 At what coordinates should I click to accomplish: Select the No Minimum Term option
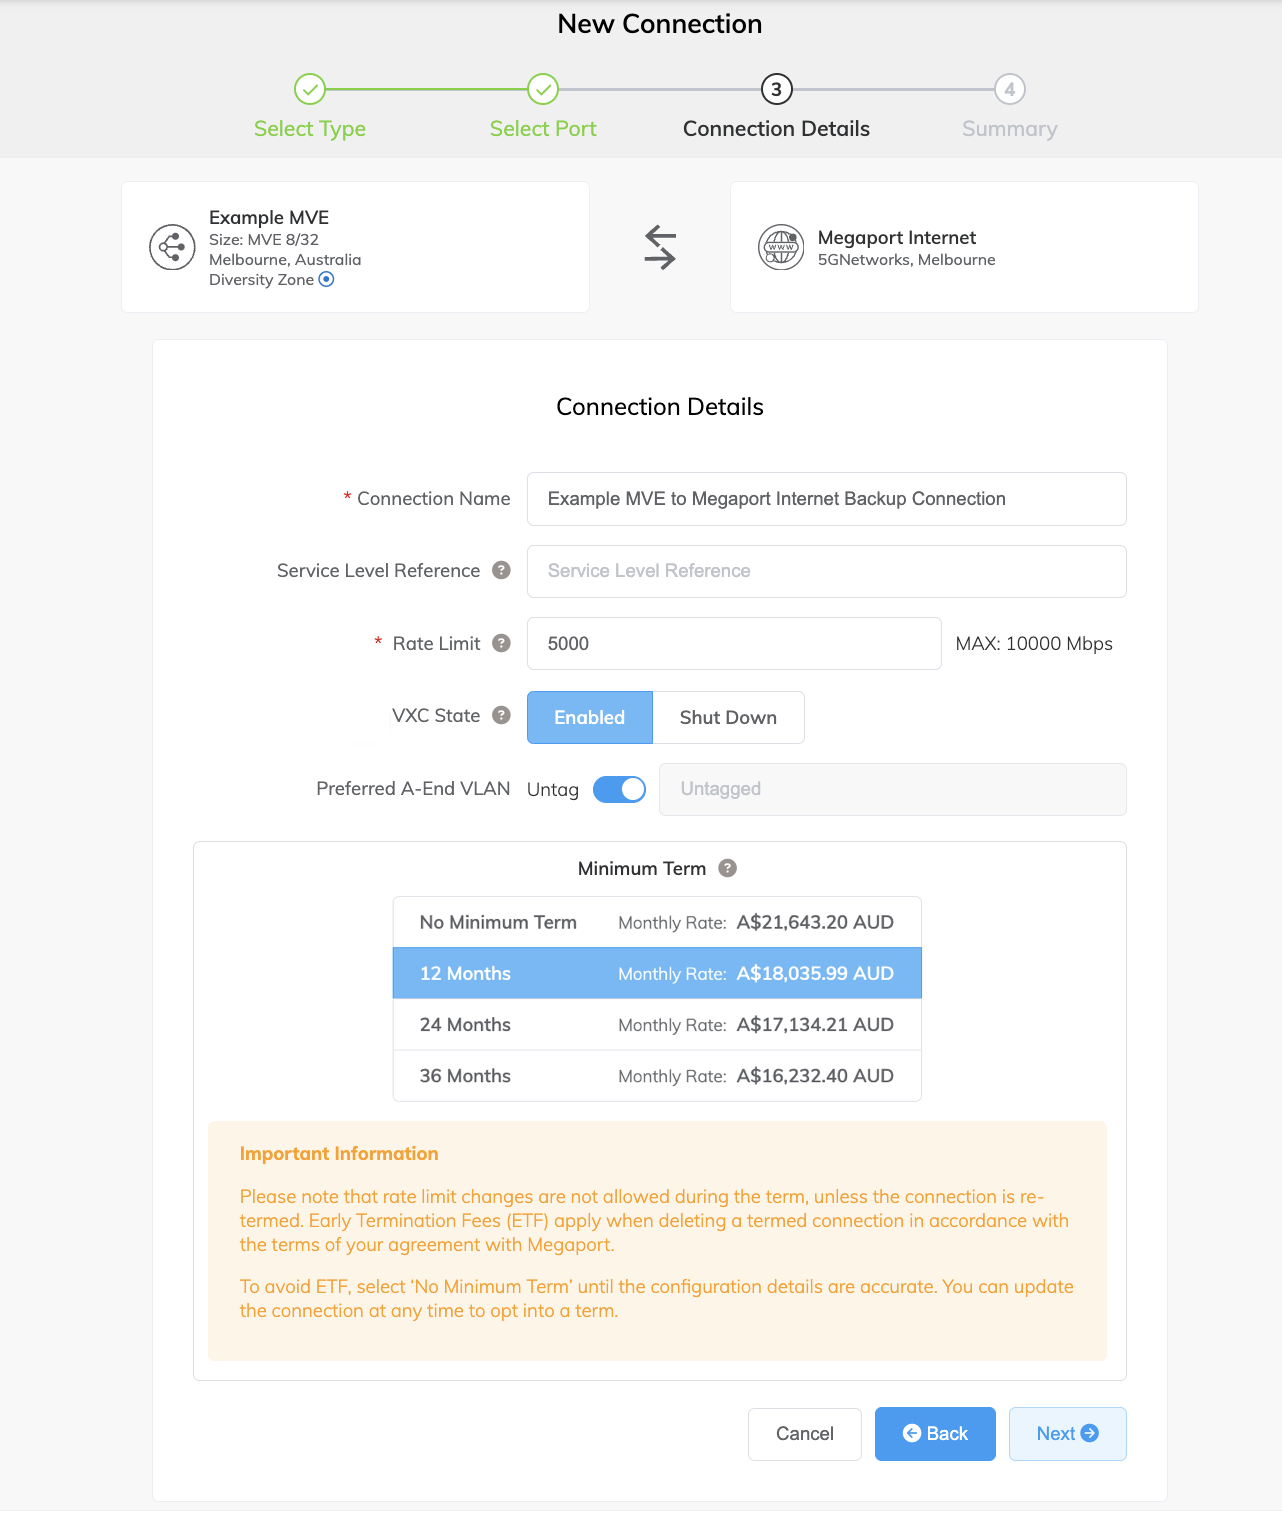click(x=657, y=922)
